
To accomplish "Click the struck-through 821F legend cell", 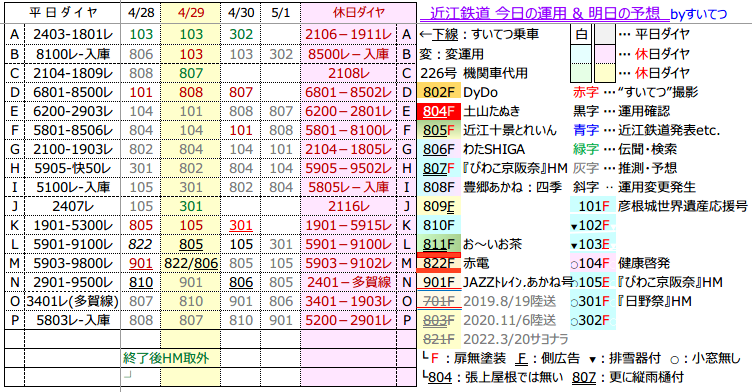I will point(438,339).
